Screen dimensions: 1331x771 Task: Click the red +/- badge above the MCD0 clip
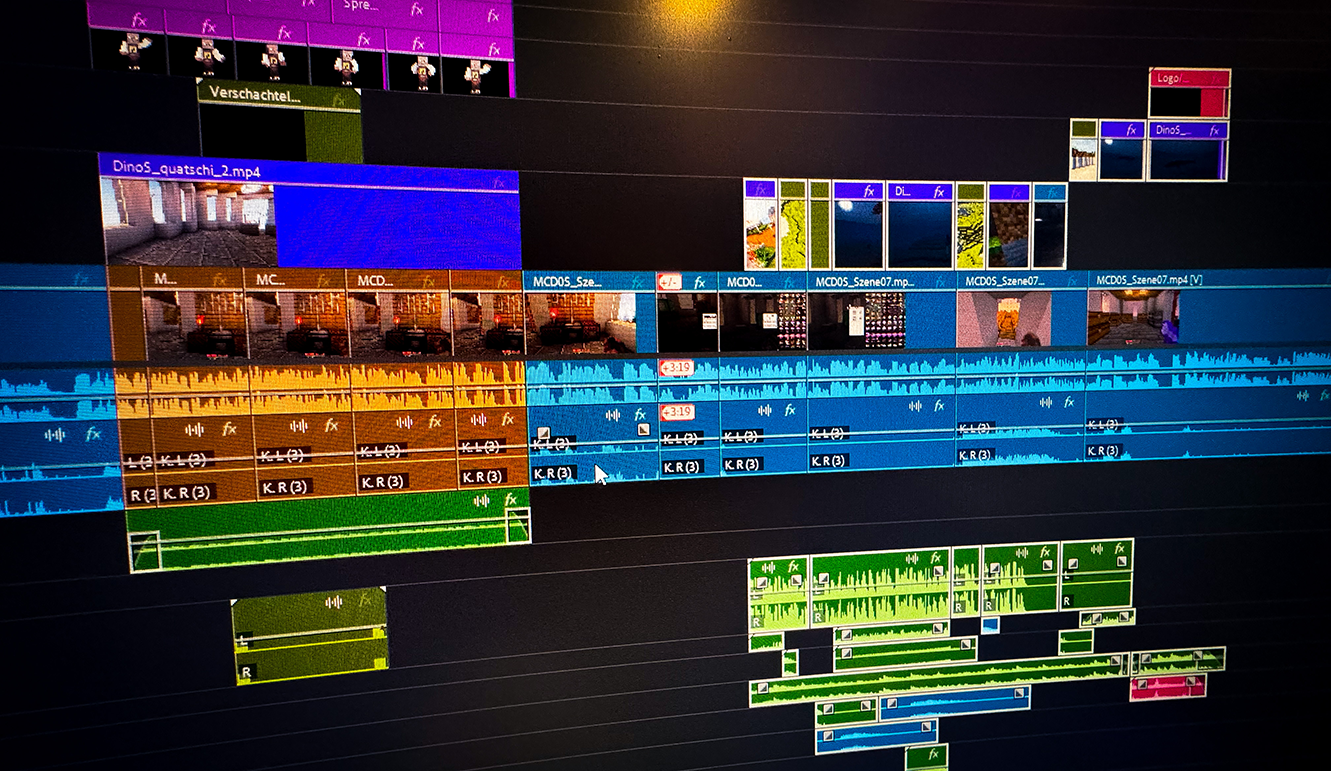[668, 282]
